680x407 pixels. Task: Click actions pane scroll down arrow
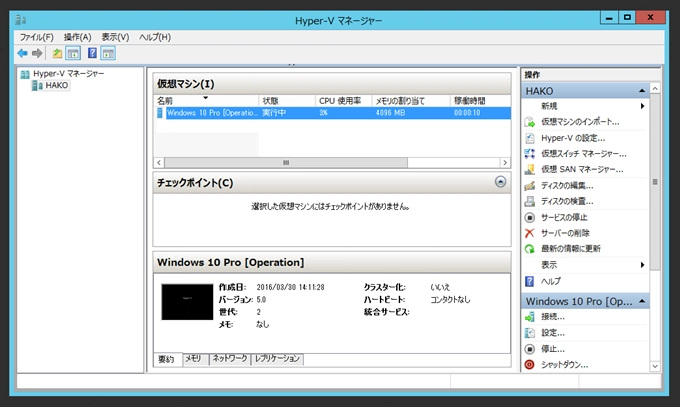[x=655, y=366]
